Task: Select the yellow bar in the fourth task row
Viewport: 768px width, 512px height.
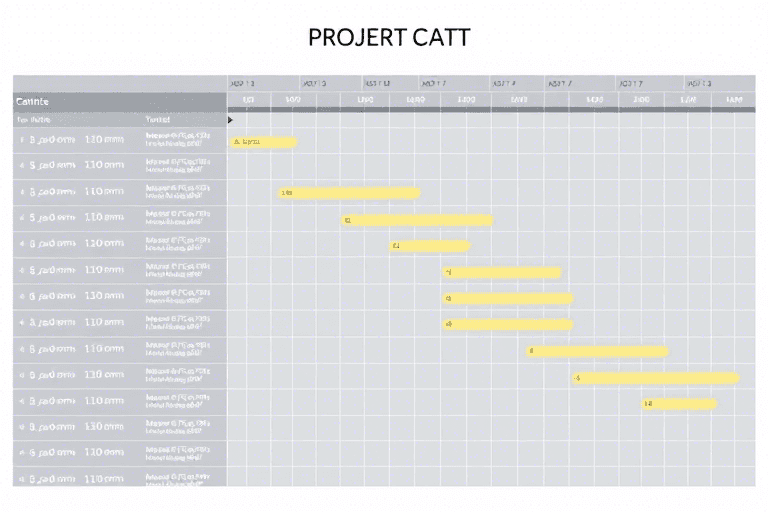Action: pos(417,220)
